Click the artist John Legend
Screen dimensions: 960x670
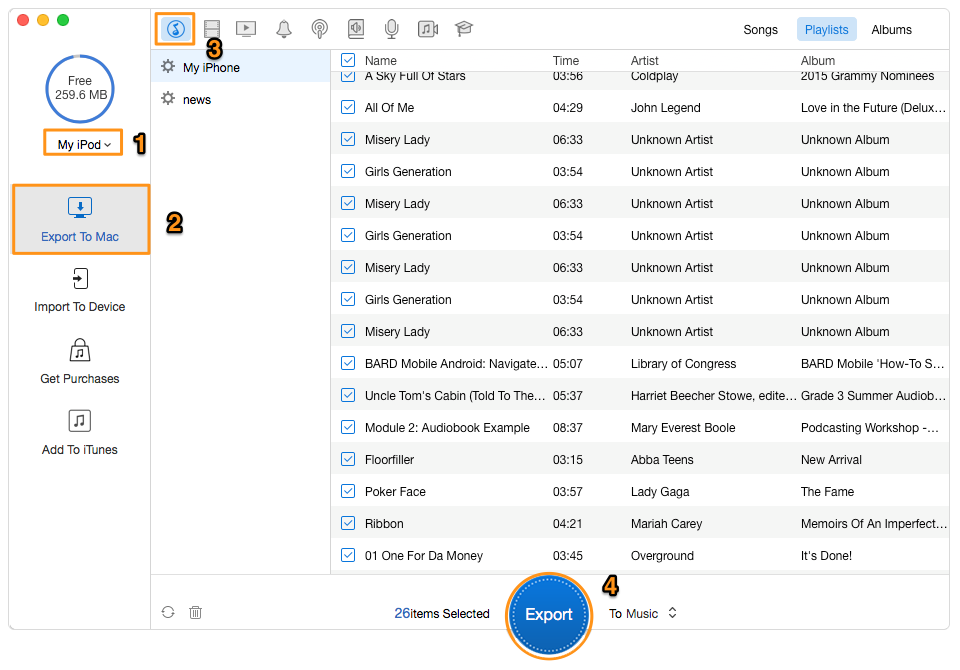666,108
